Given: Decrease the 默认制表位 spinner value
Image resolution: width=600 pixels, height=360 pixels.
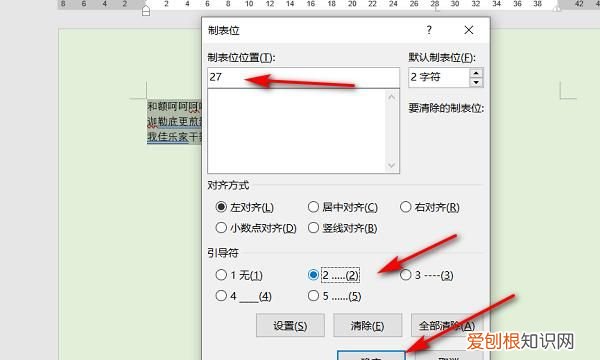Looking at the screenshot, I should click(x=476, y=82).
